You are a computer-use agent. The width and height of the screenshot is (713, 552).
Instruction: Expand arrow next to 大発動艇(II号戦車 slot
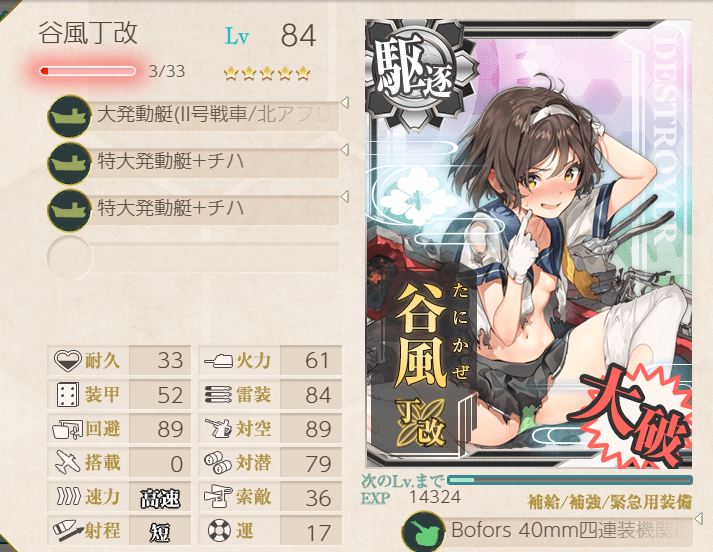[345, 103]
